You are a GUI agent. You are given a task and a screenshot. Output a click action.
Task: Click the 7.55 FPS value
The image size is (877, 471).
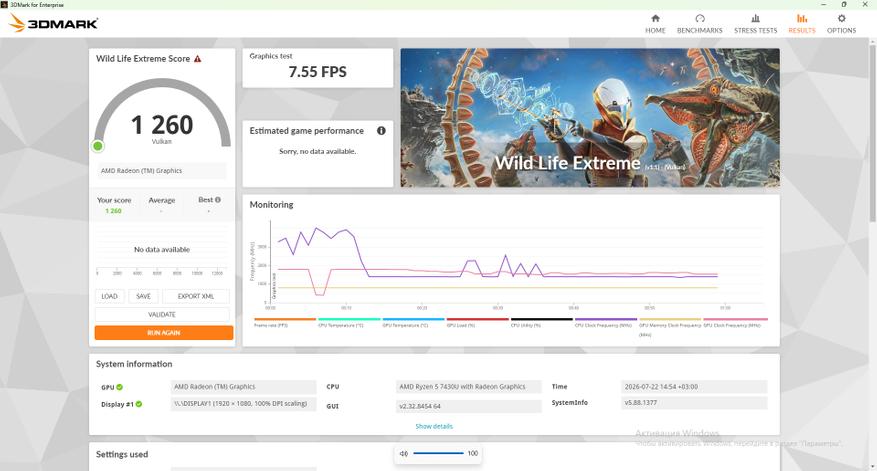318,72
